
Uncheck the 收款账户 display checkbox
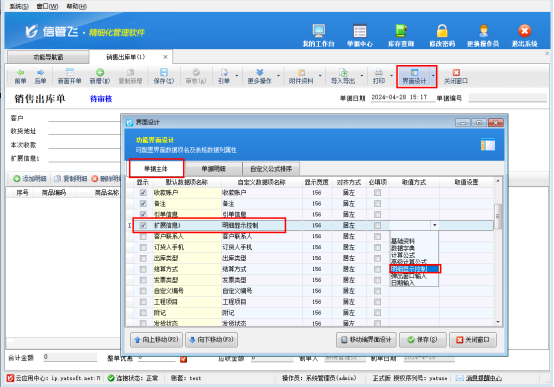pyautogui.click(x=143, y=193)
